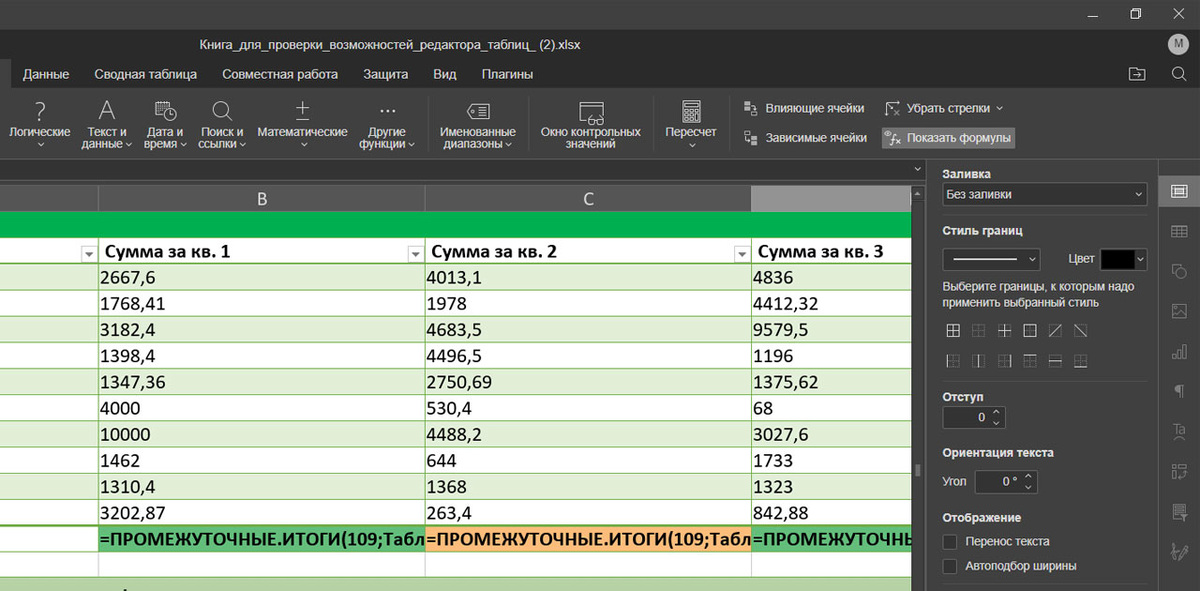Select column header B
The width and height of the screenshot is (1200, 591).
pyautogui.click(x=262, y=199)
